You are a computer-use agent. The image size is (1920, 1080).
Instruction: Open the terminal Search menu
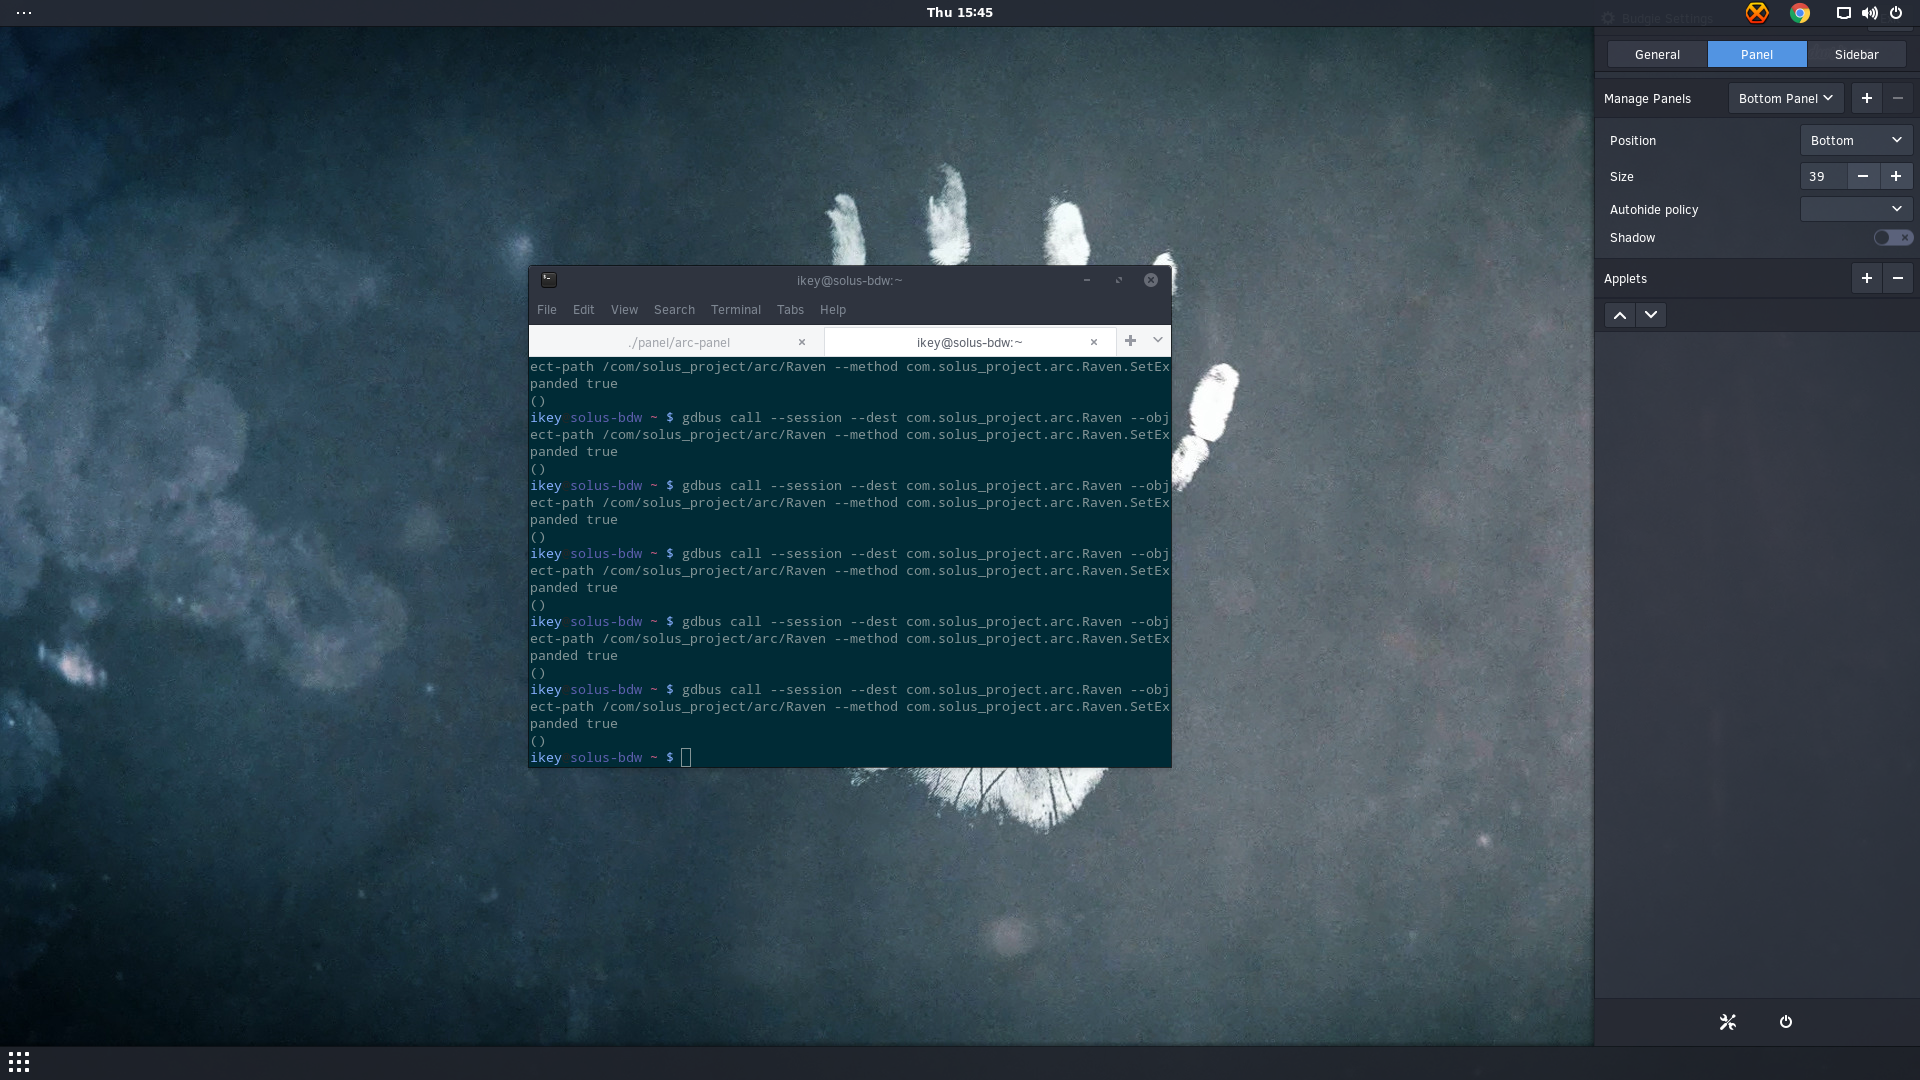pos(674,310)
